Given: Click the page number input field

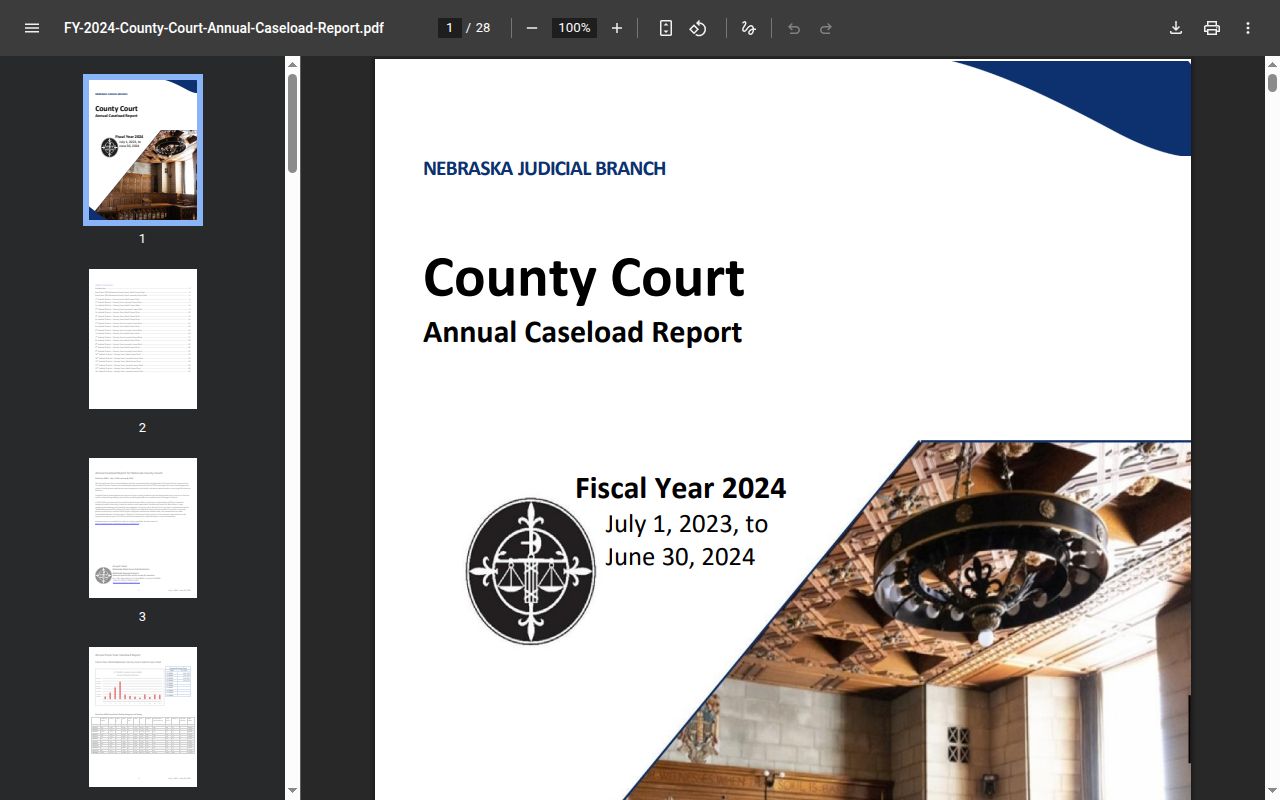Looking at the screenshot, I should click(x=450, y=28).
